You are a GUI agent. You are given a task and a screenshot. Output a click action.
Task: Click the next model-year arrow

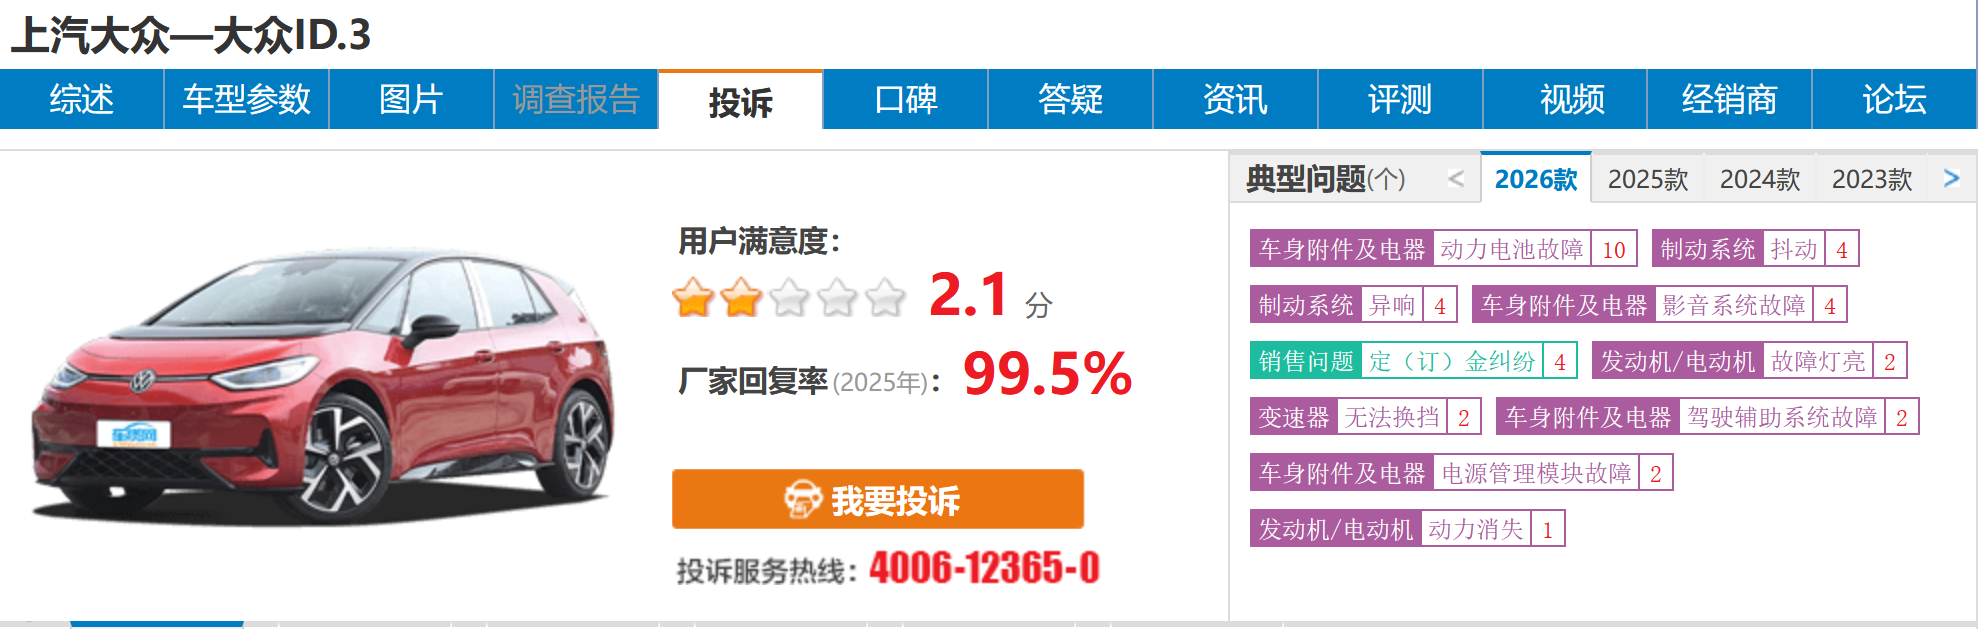click(x=1951, y=178)
